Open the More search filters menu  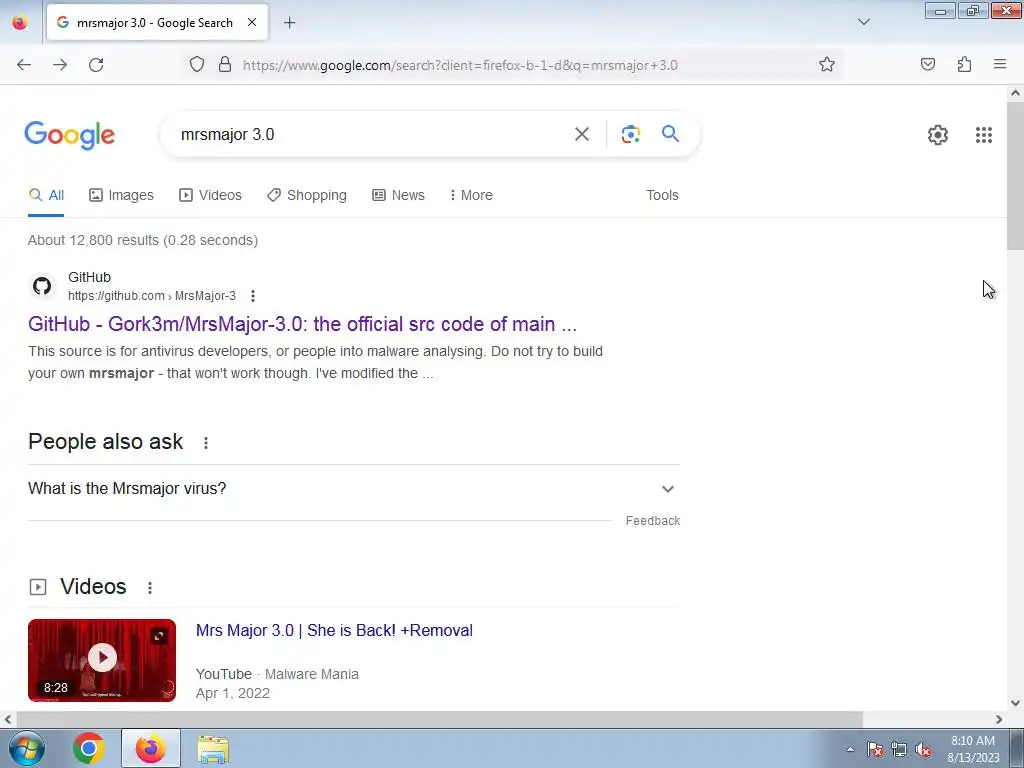(x=471, y=195)
